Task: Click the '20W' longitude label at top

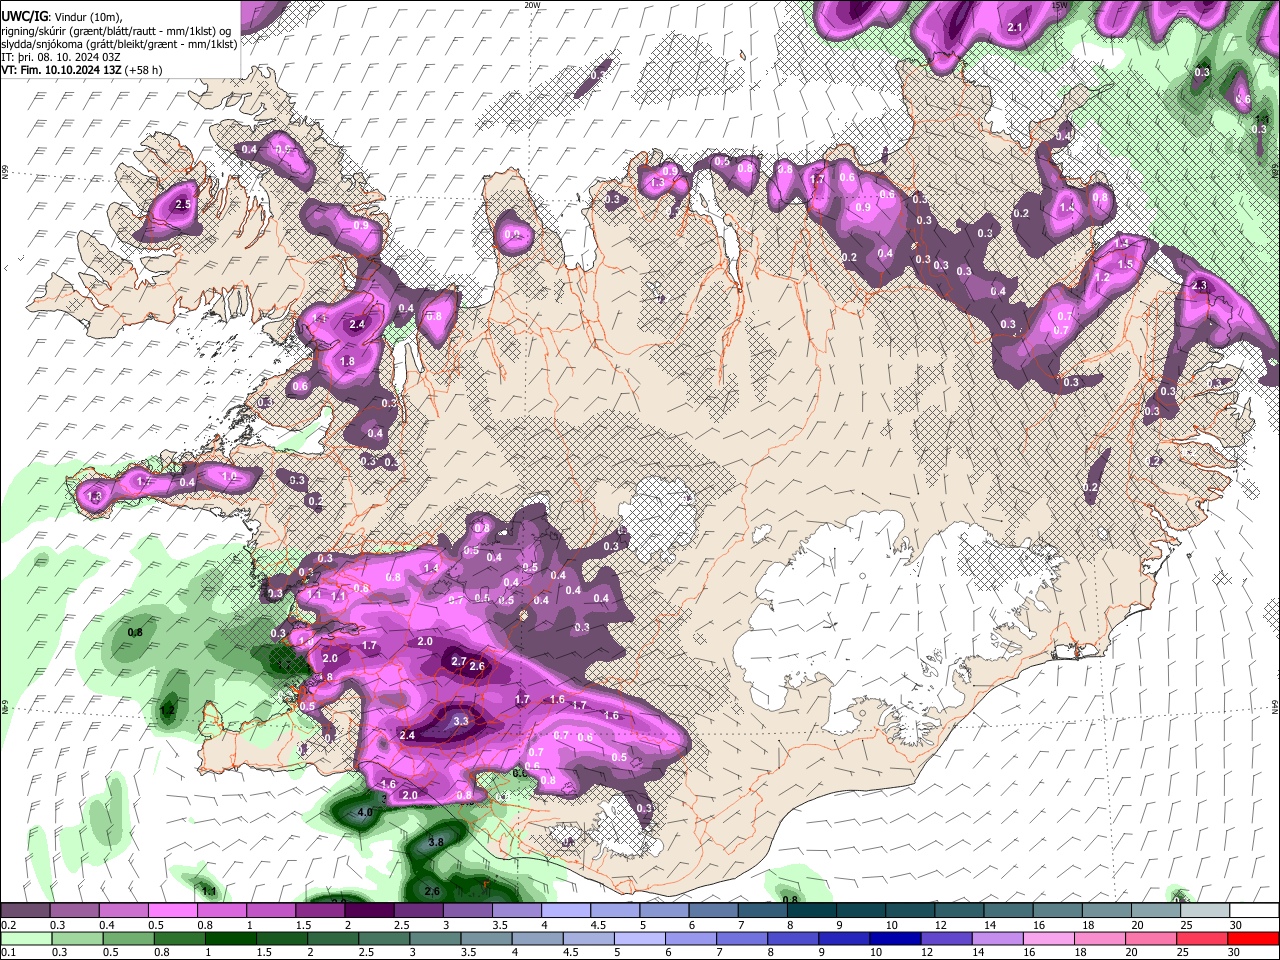Action: click(x=532, y=4)
